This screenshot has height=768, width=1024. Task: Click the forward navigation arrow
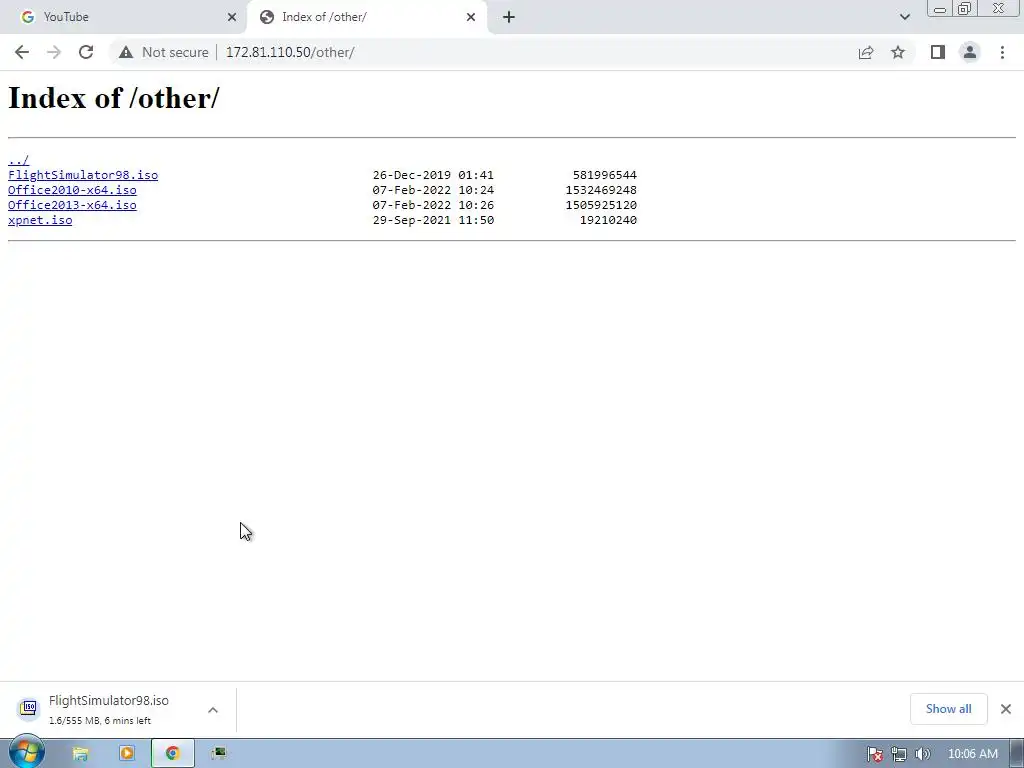coord(54,52)
